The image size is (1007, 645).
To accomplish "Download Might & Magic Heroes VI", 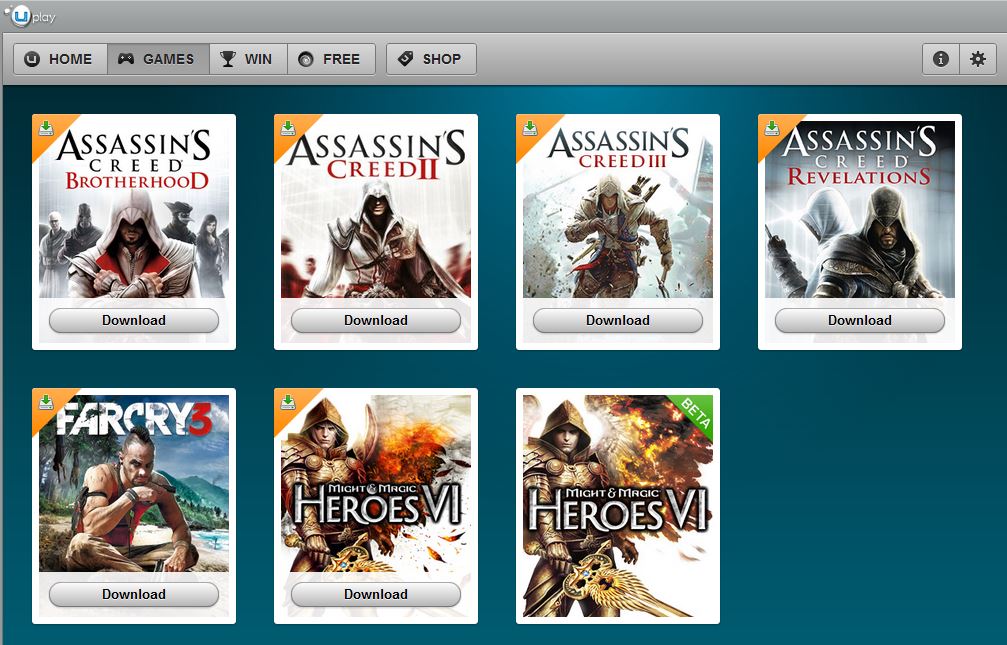I will coord(376,594).
